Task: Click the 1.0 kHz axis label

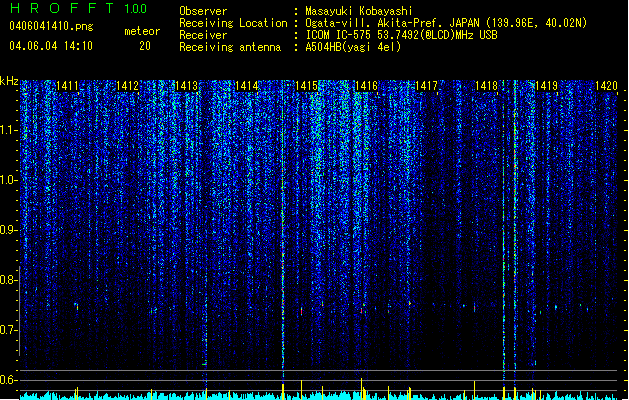Action: pyautogui.click(x=8, y=181)
